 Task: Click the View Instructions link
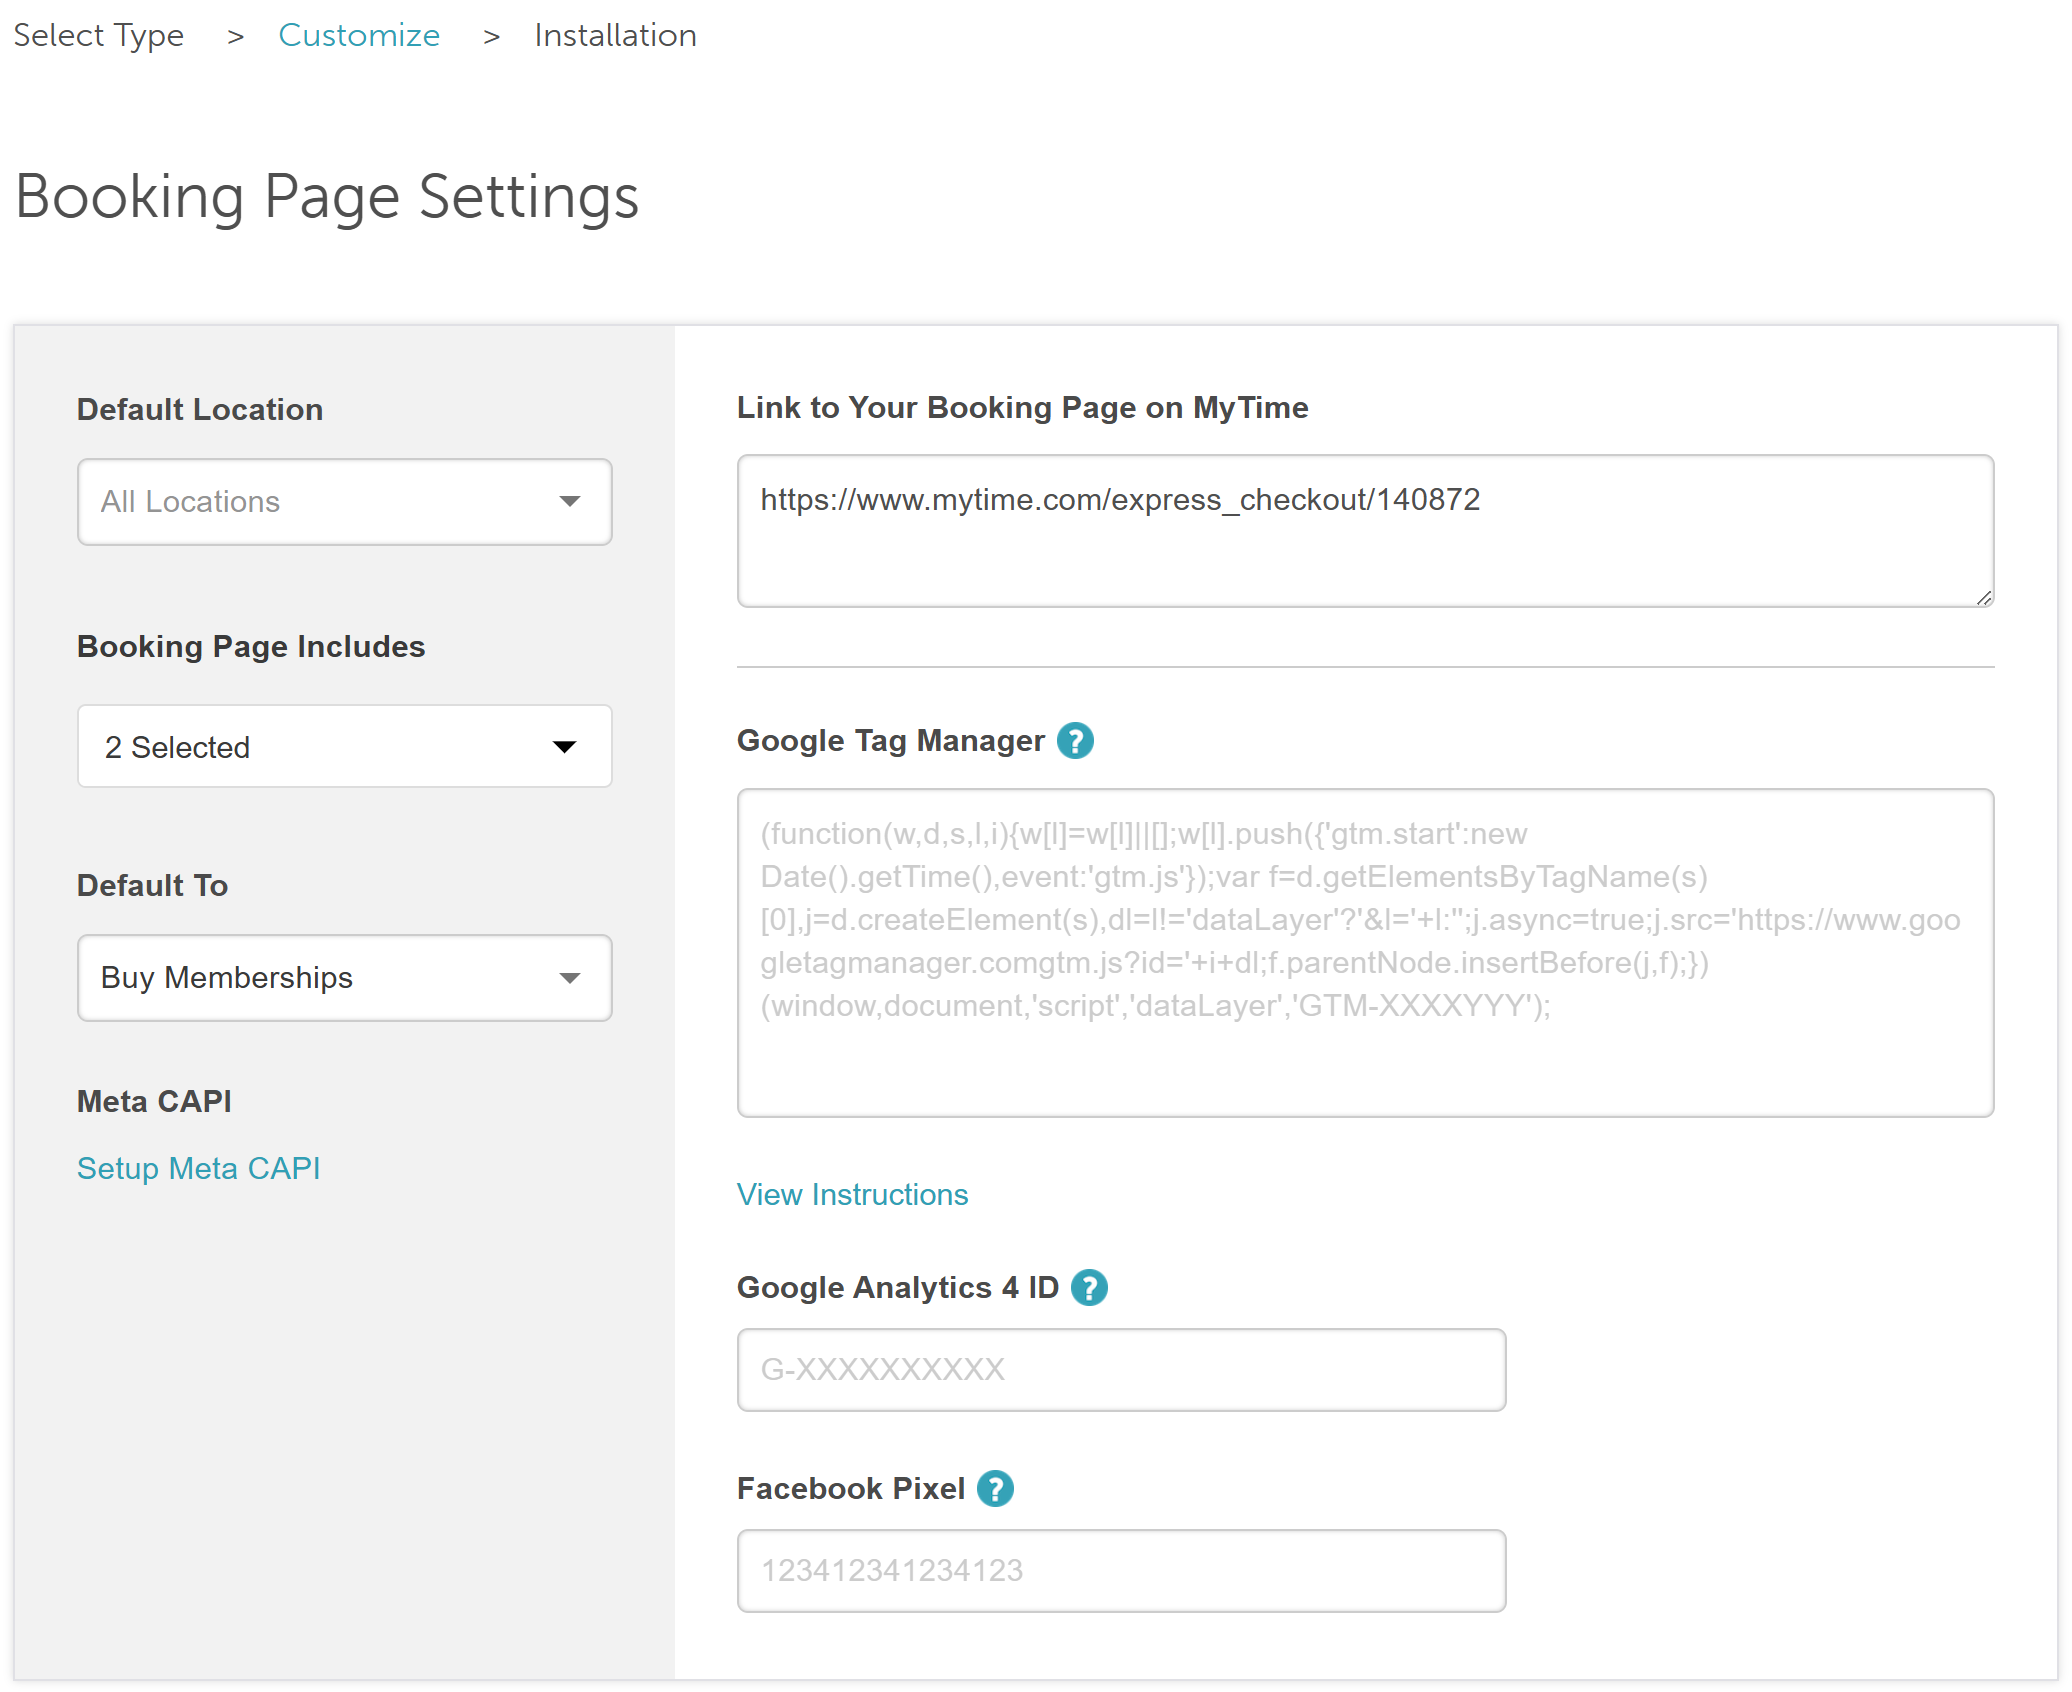pos(852,1195)
